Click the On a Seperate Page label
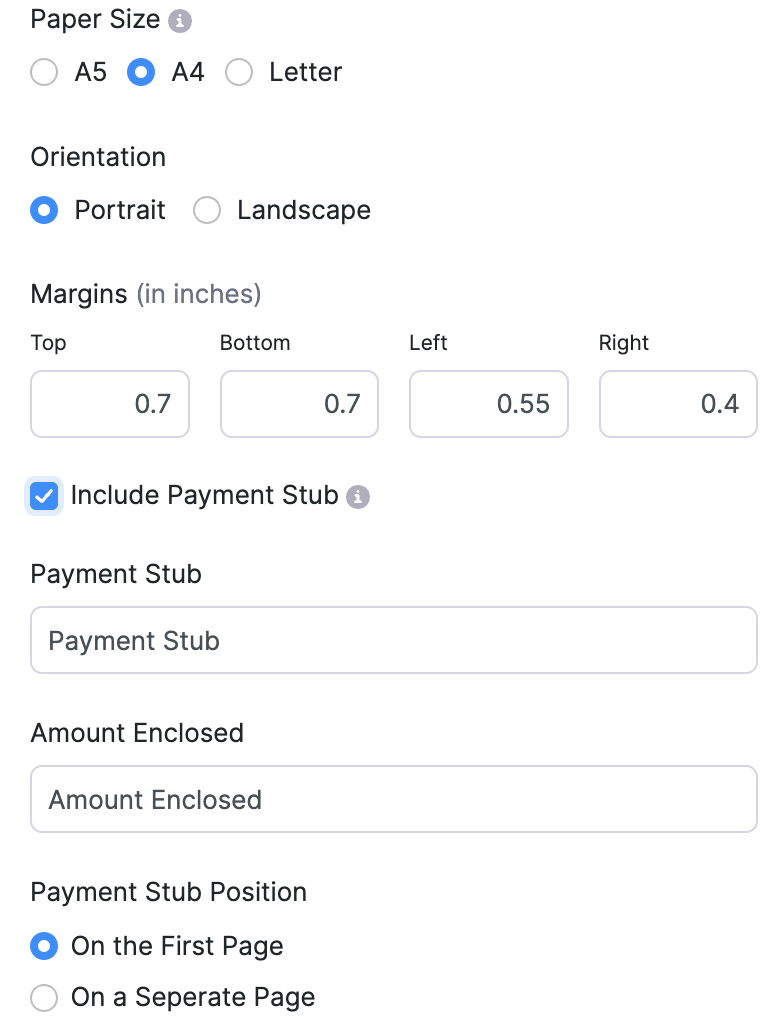The height and width of the screenshot is (1036, 776). click(193, 997)
